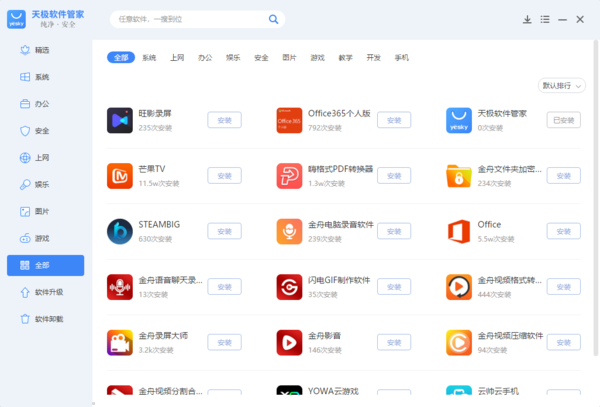Select 全部 in the sidebar
Screen dimensions: 600x407
point(46,265)
